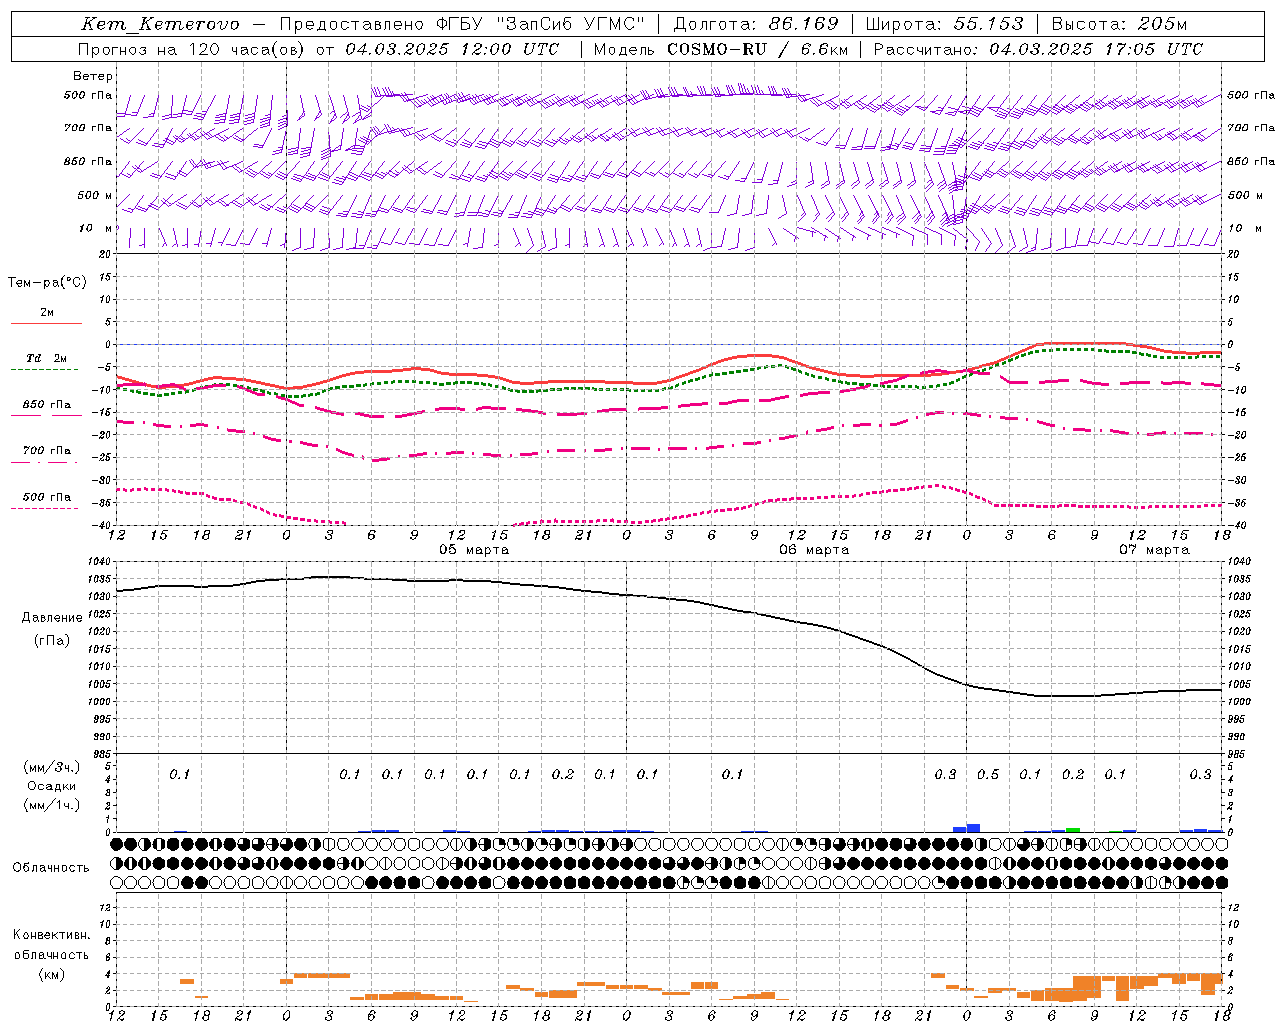
Task: Click the 0.5 precipitation amount value
Action: point(988,775)
